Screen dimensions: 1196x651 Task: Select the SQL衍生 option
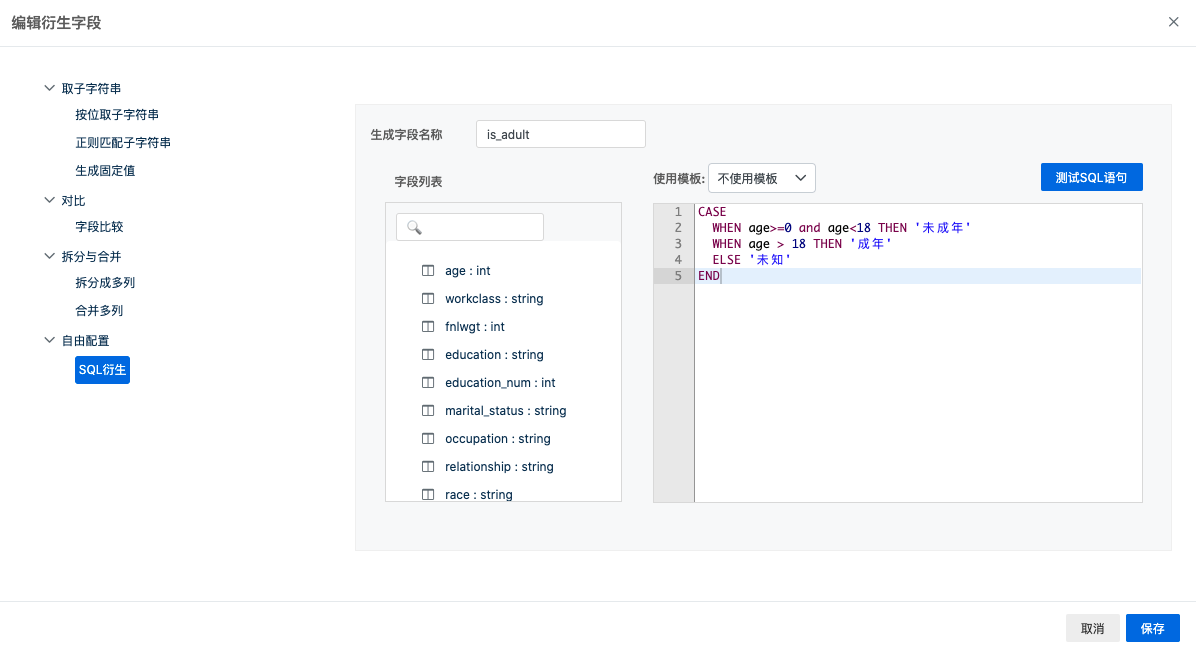tap(102, 370)
